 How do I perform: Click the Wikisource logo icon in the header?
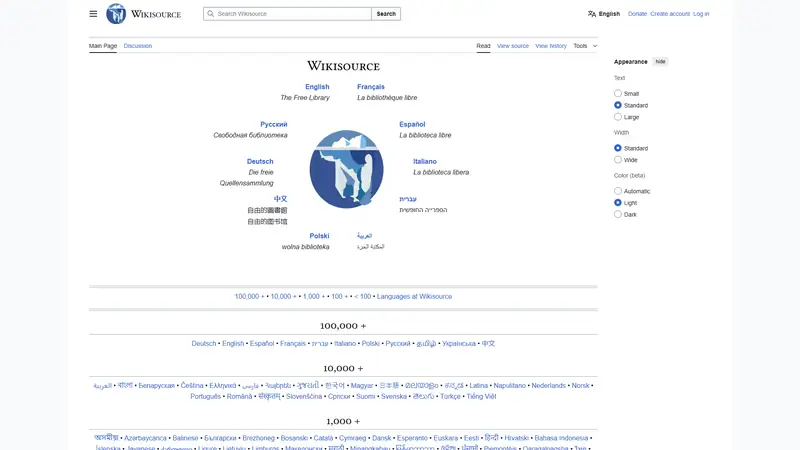click(116, 14)
